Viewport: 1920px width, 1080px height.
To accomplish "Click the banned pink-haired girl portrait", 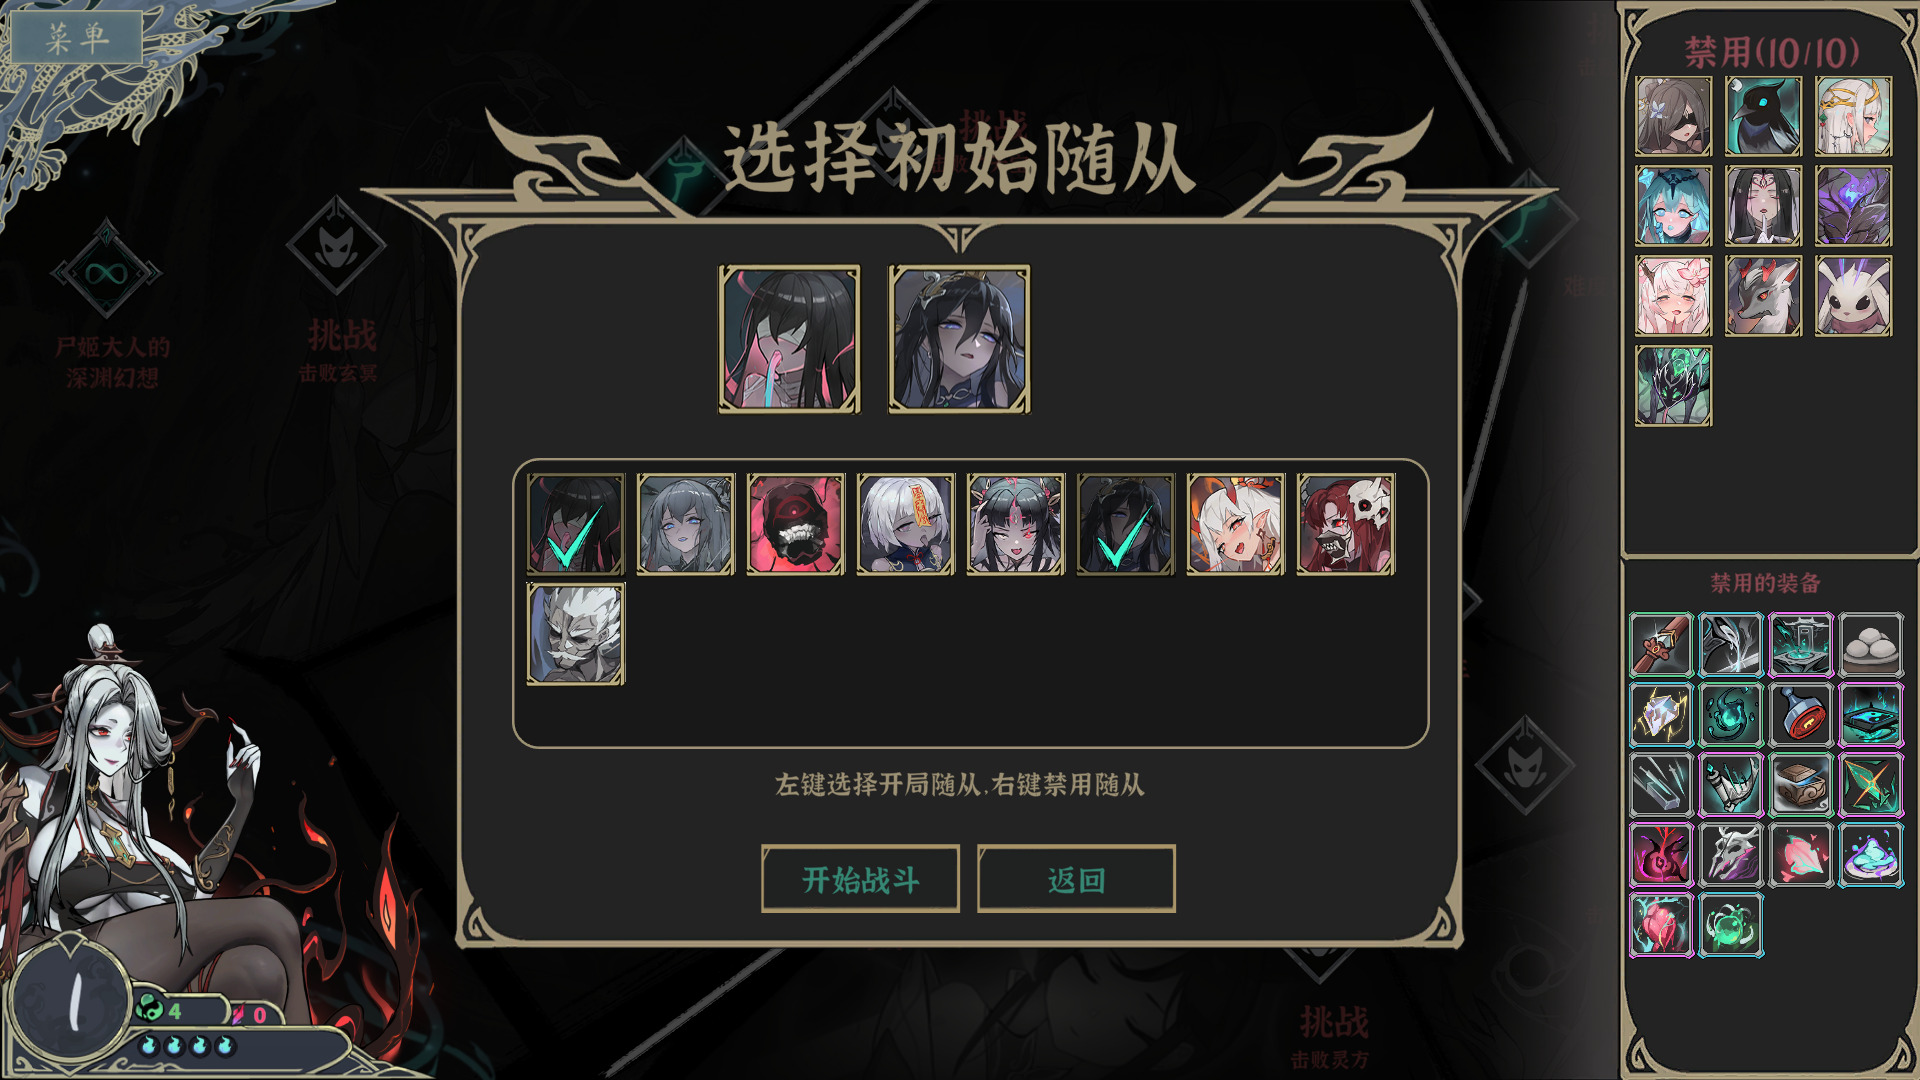I will point(1673,296).
